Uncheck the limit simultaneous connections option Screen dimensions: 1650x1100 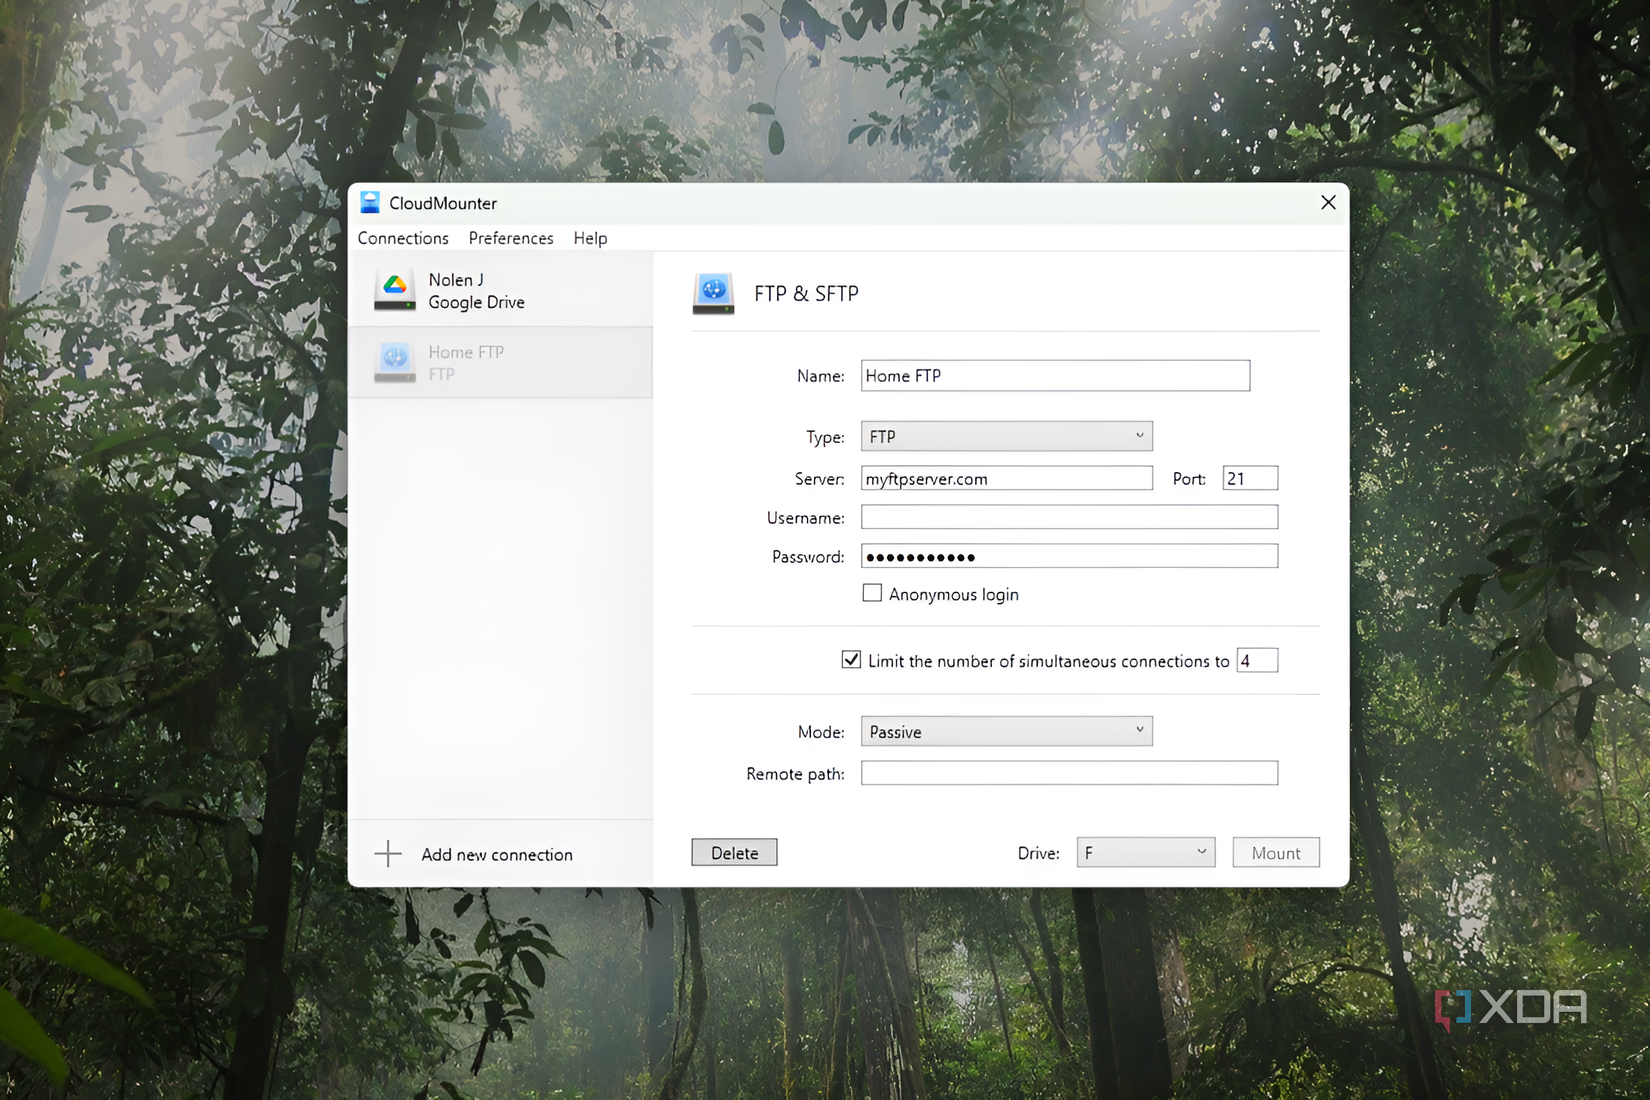point(851,659)
